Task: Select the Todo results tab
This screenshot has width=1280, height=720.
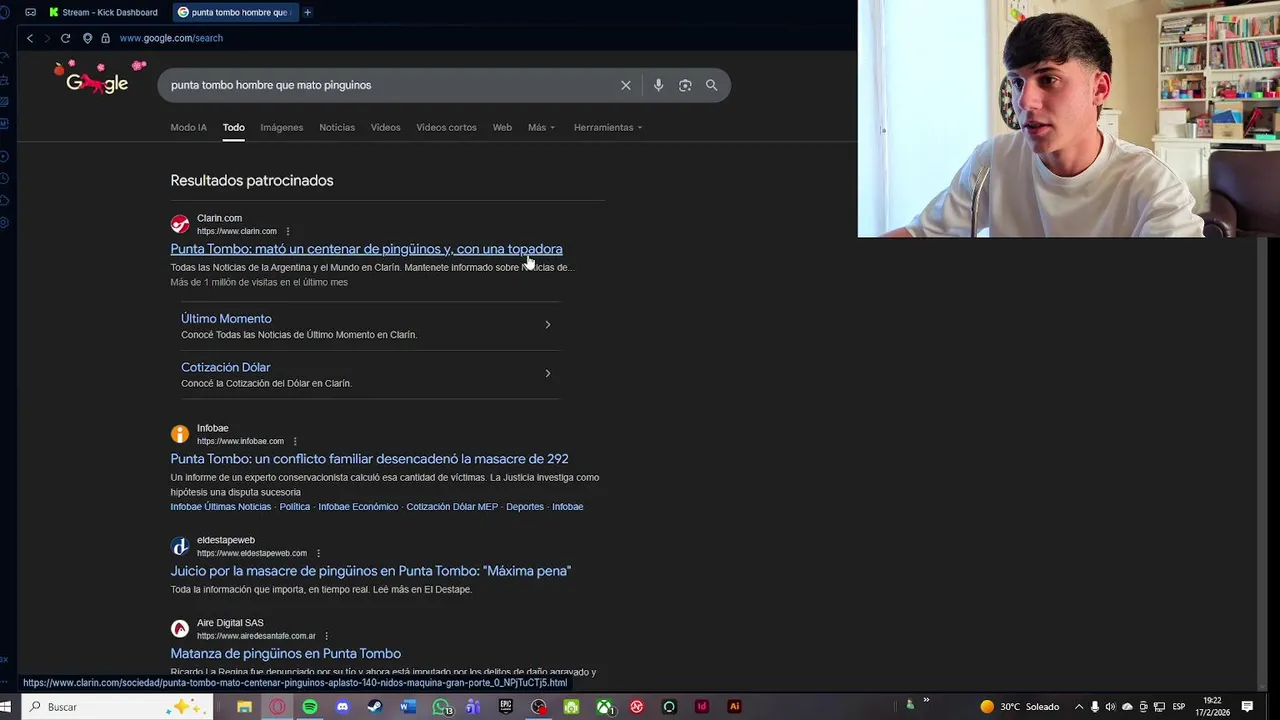Action: pos(233,127)
